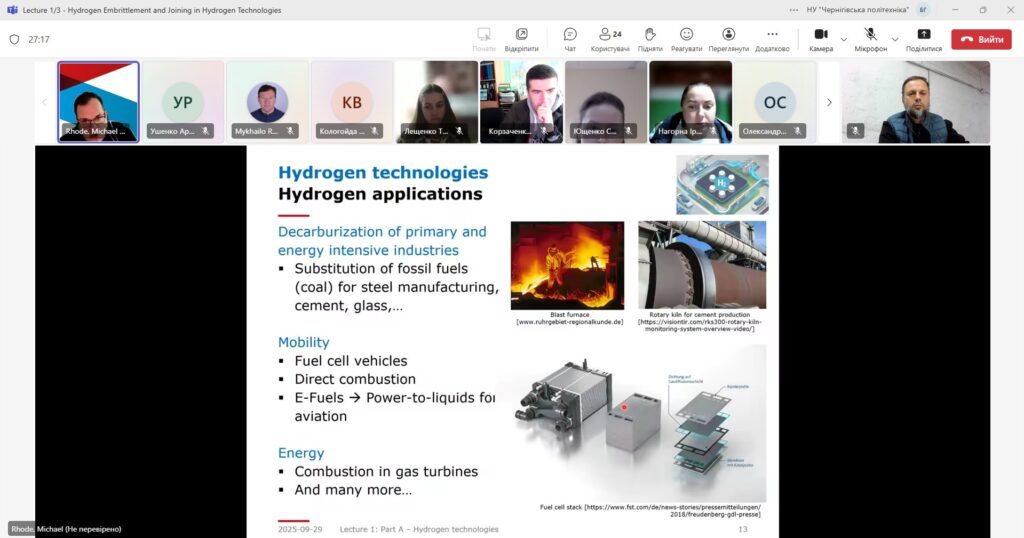This screenshot has height=538, width=1024.
Task: Select the КВ participant tile
Action: [352, 101]
